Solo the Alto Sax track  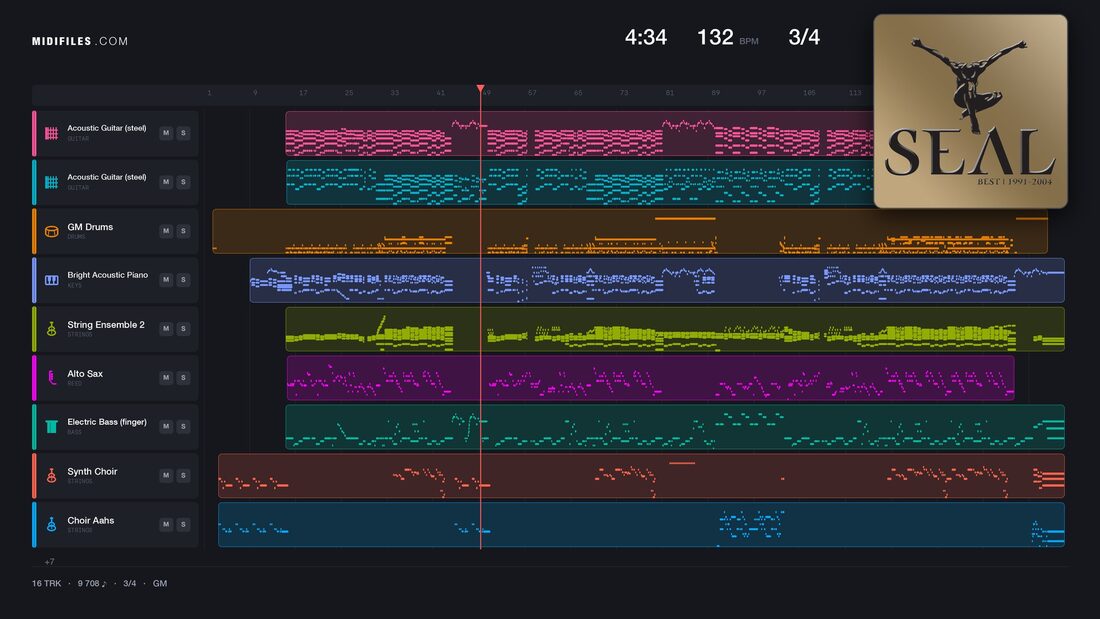point(183,378)
